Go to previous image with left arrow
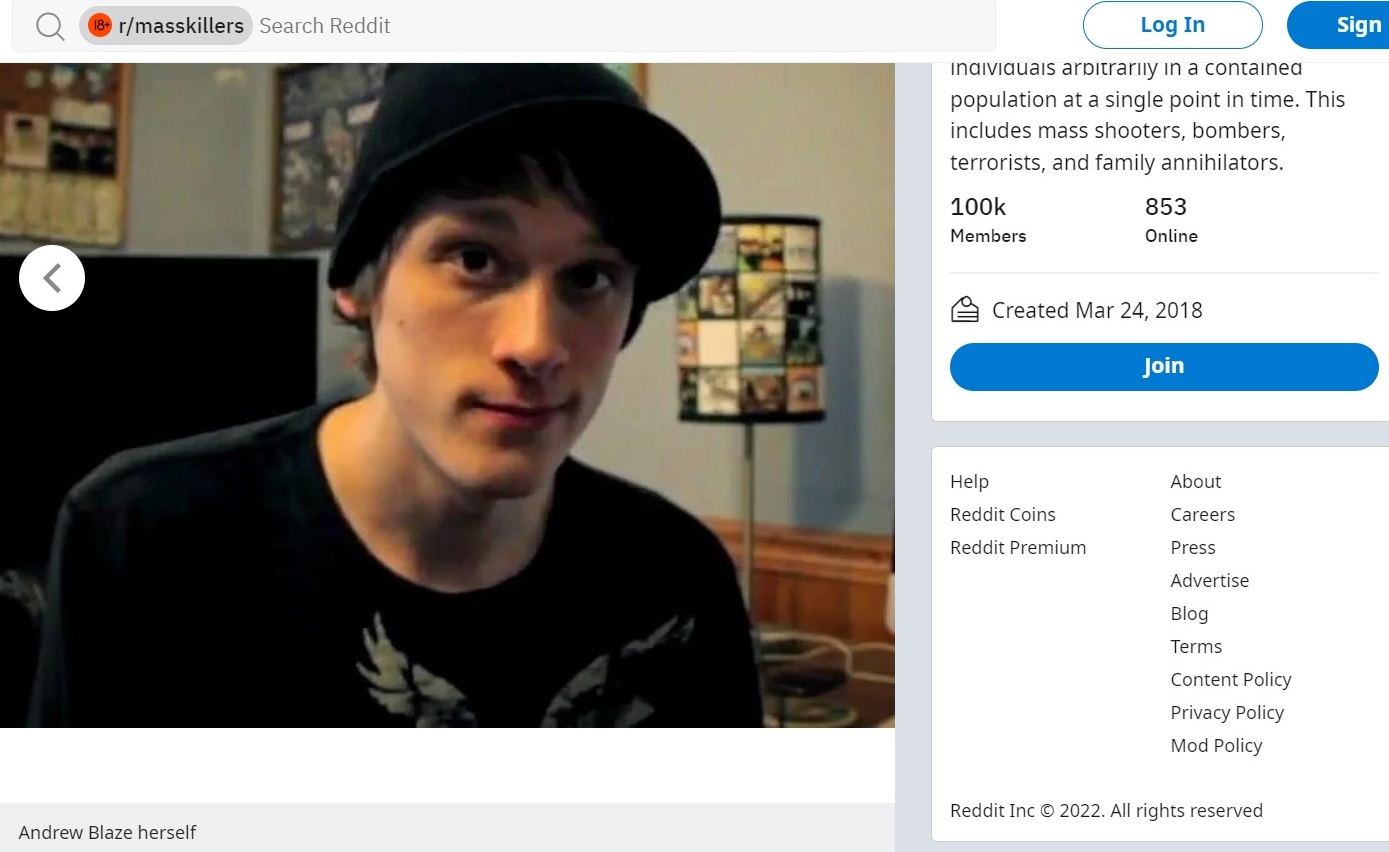The image size is (1389, 852). click(52, 278)
